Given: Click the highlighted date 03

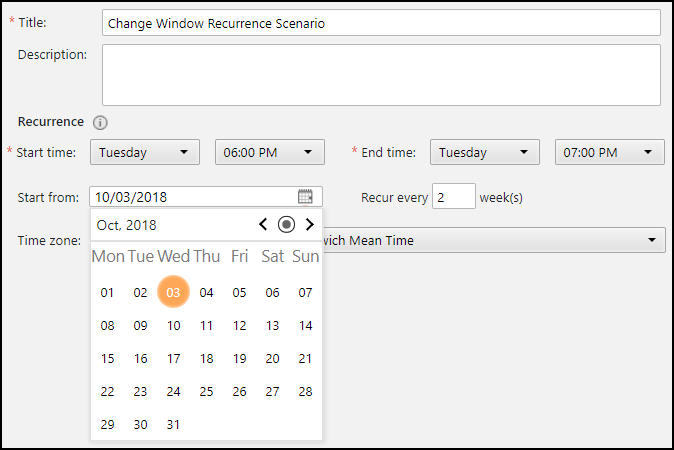Looking at the screenshot, I should 174,293.
